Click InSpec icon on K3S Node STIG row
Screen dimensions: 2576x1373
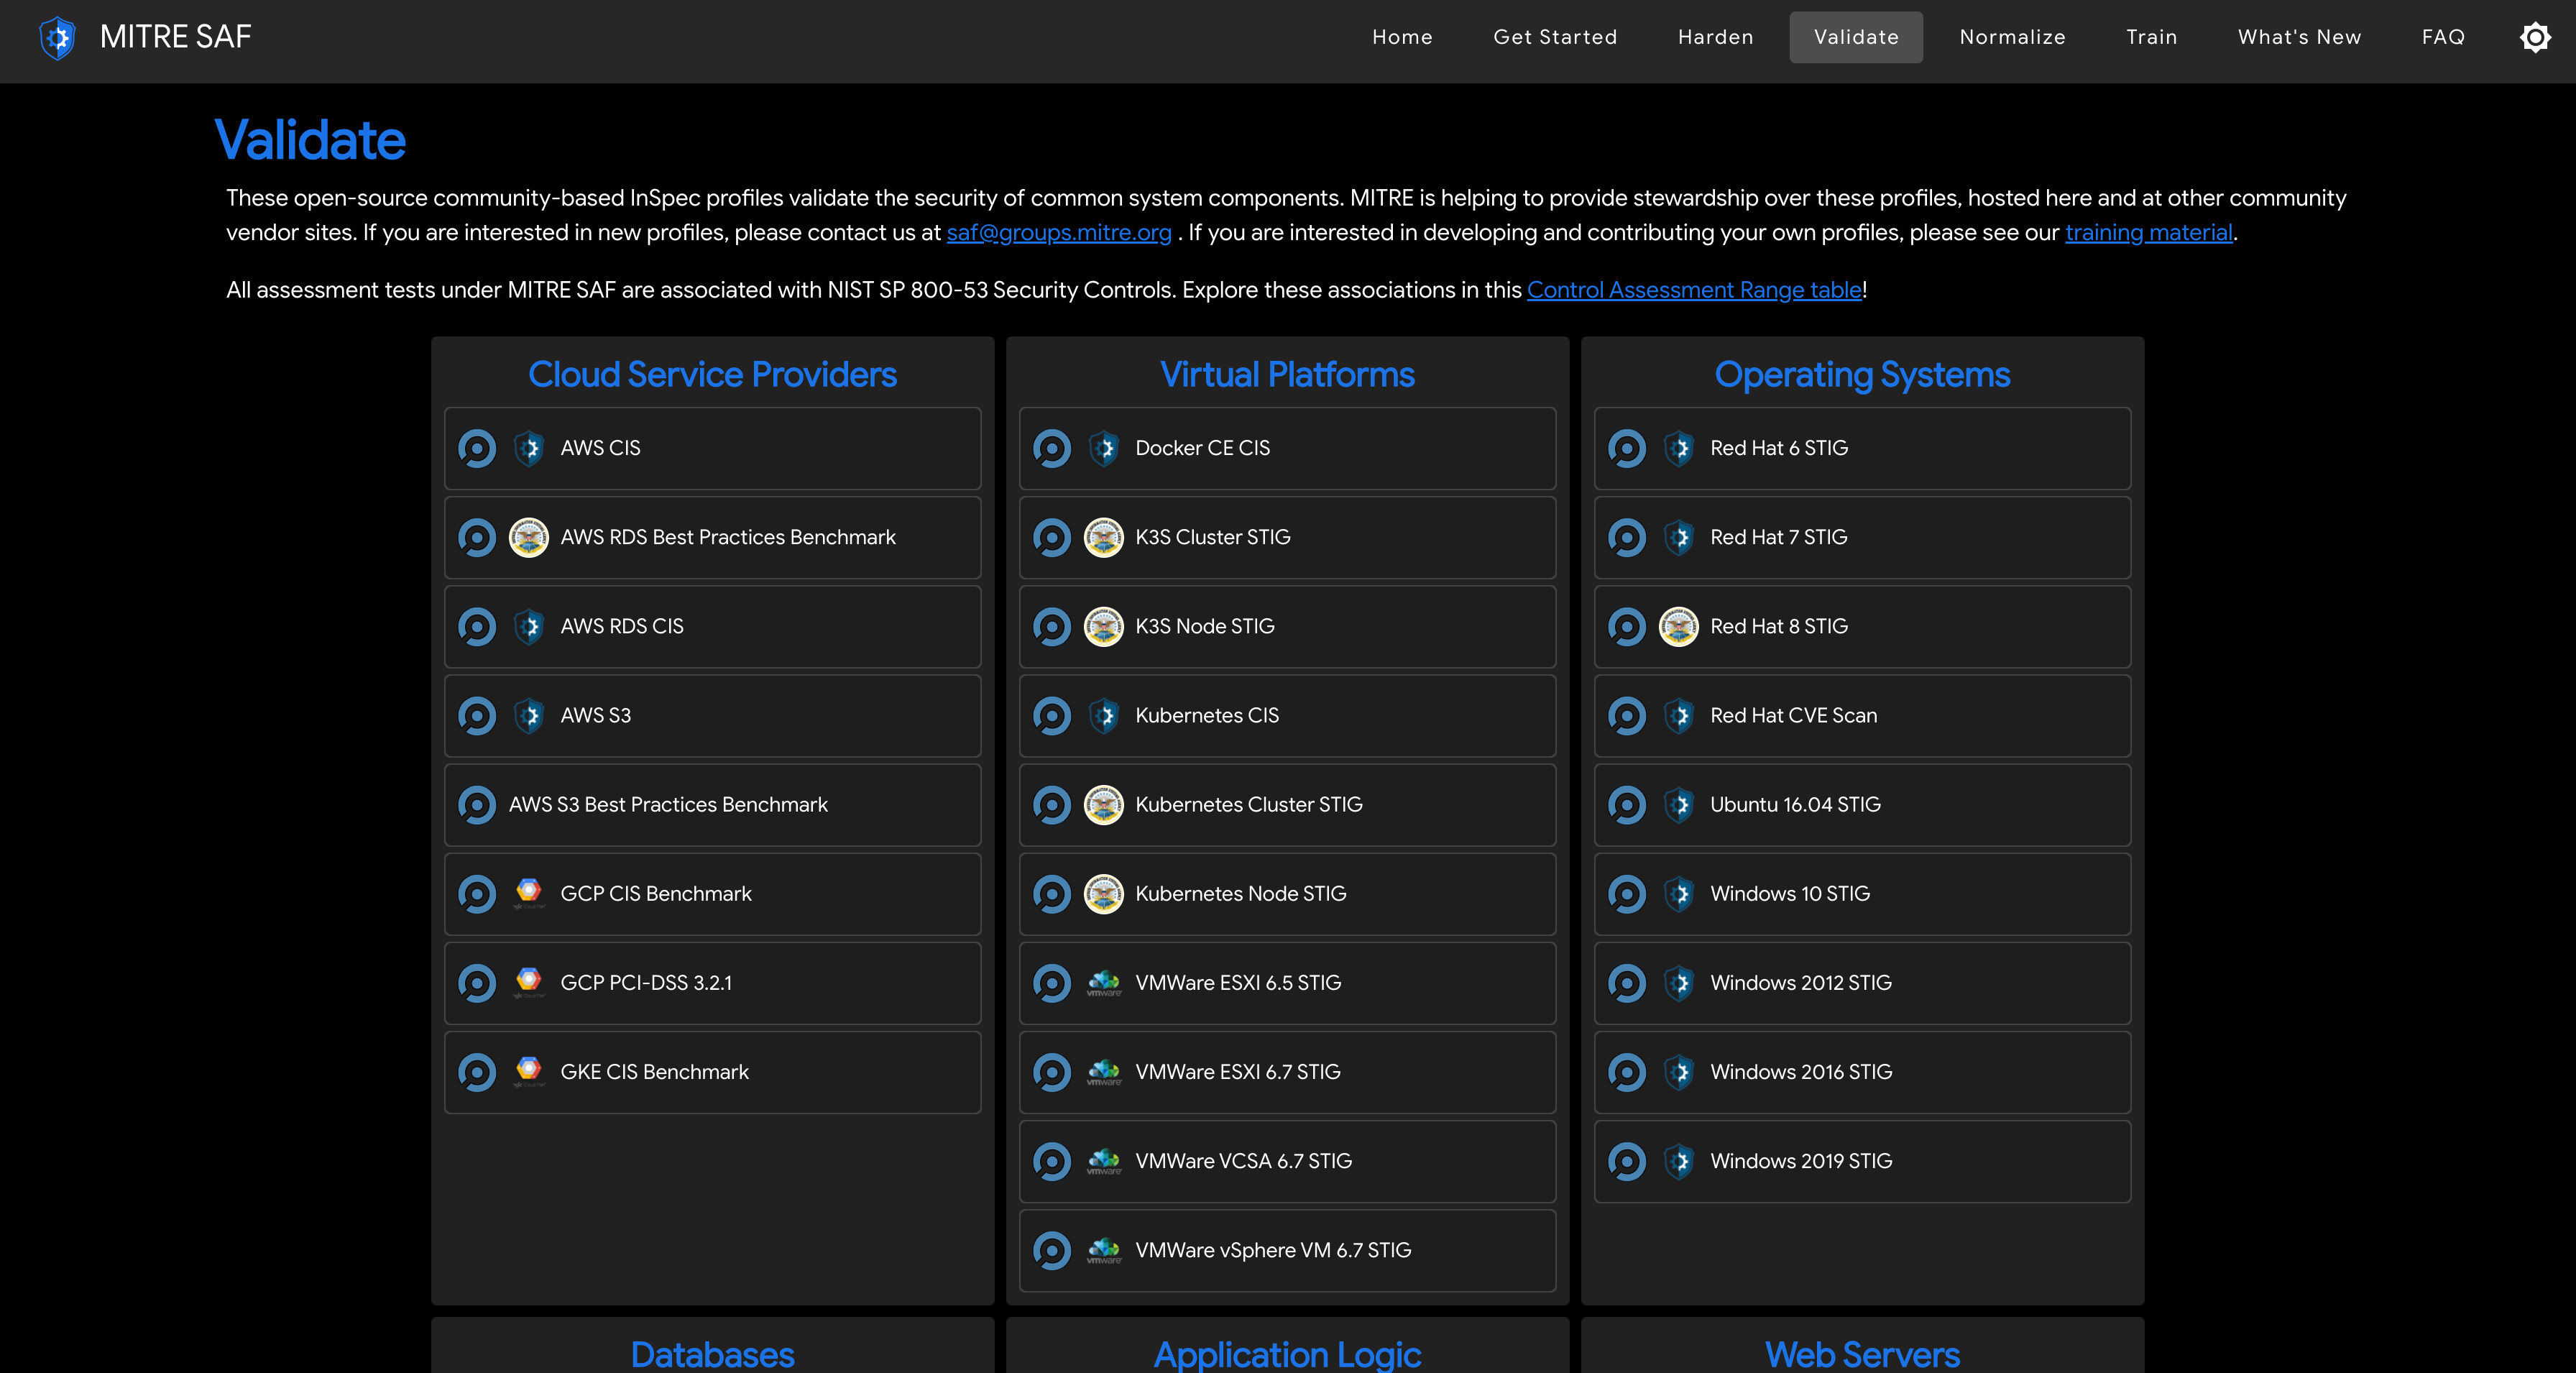click(x=1052, y=627)
